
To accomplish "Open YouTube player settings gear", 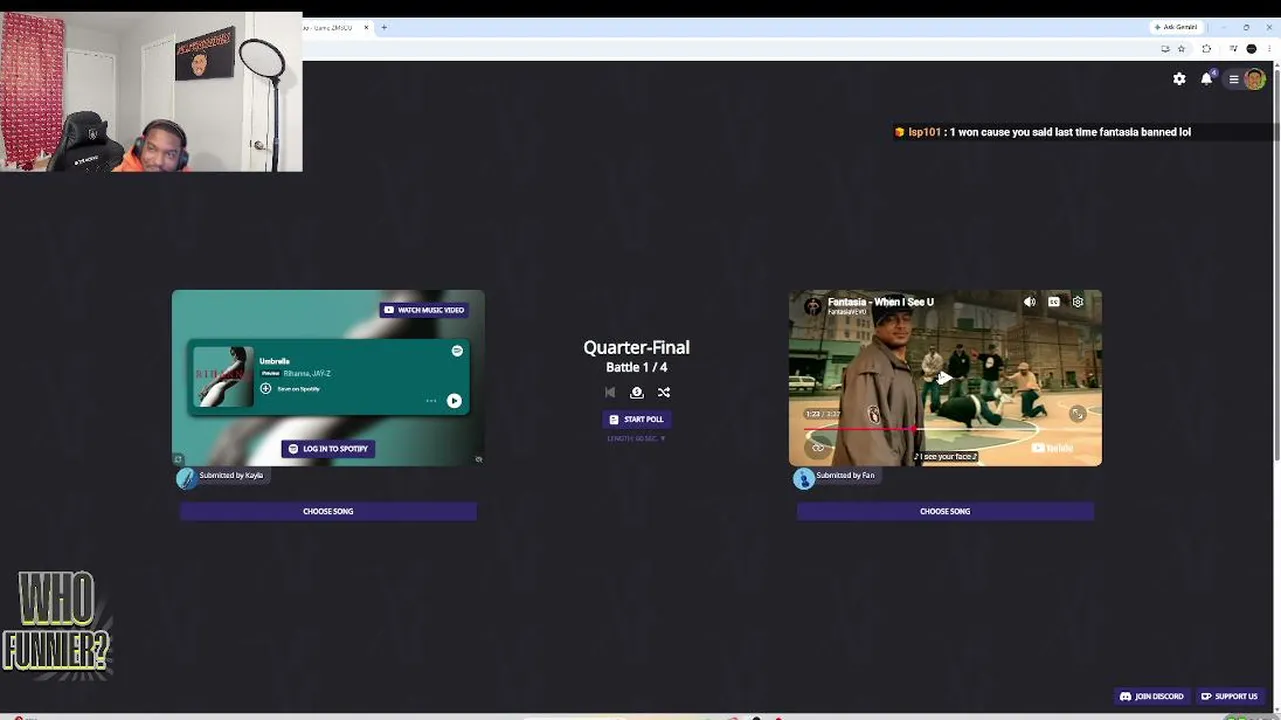I will pyautogui.click(x=1078, y=302).
